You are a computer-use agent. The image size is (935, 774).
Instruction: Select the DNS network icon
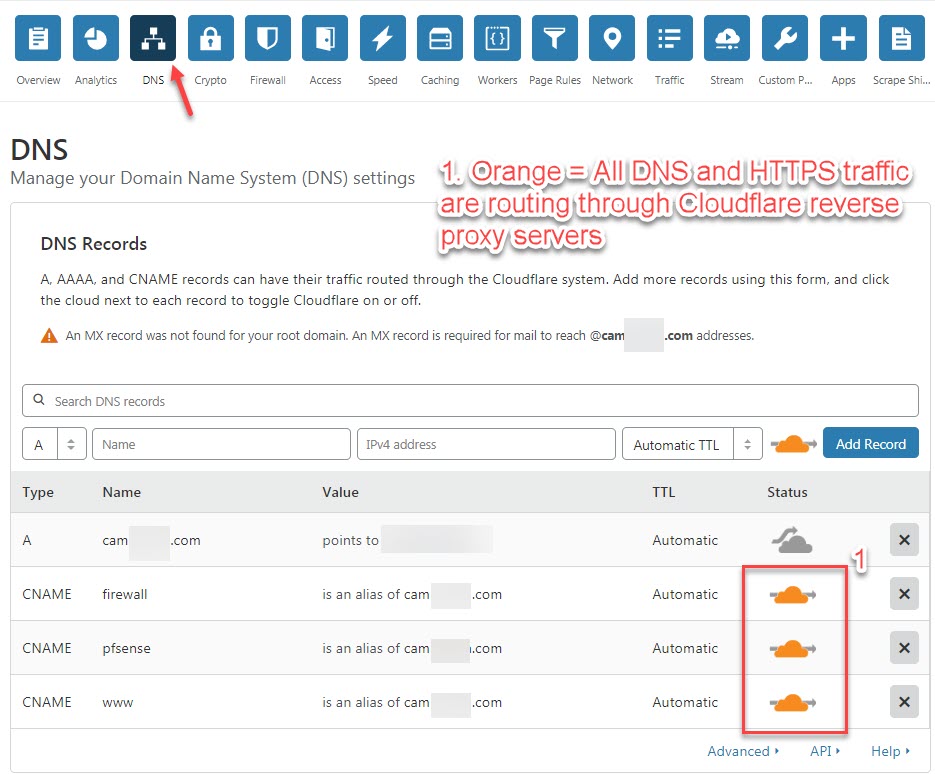point(153,38)
